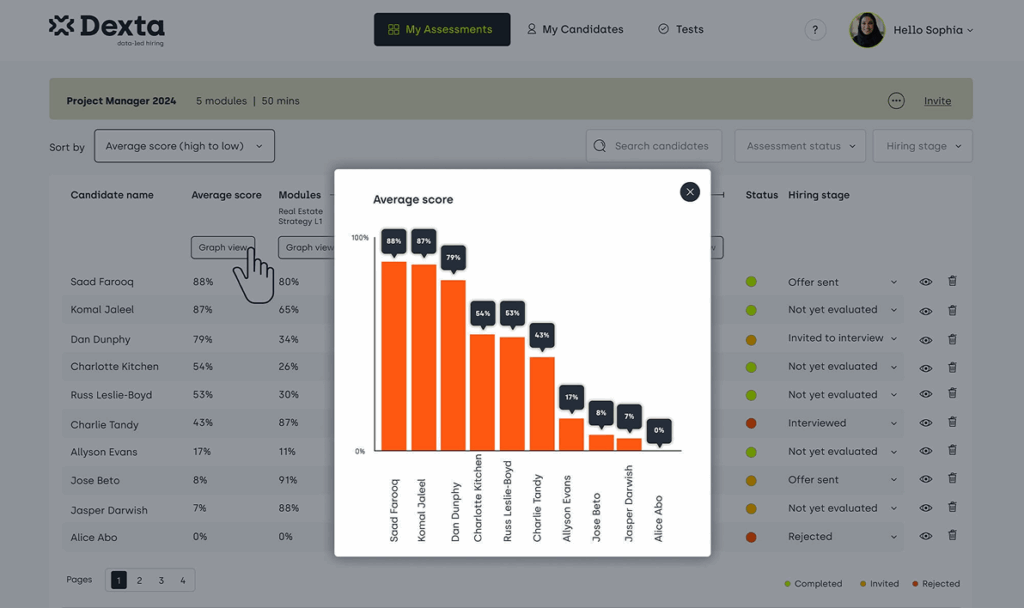Click trash icon in Charlie Tandy row
This screenshot has height=608, width=1024.
pos(952,423)
